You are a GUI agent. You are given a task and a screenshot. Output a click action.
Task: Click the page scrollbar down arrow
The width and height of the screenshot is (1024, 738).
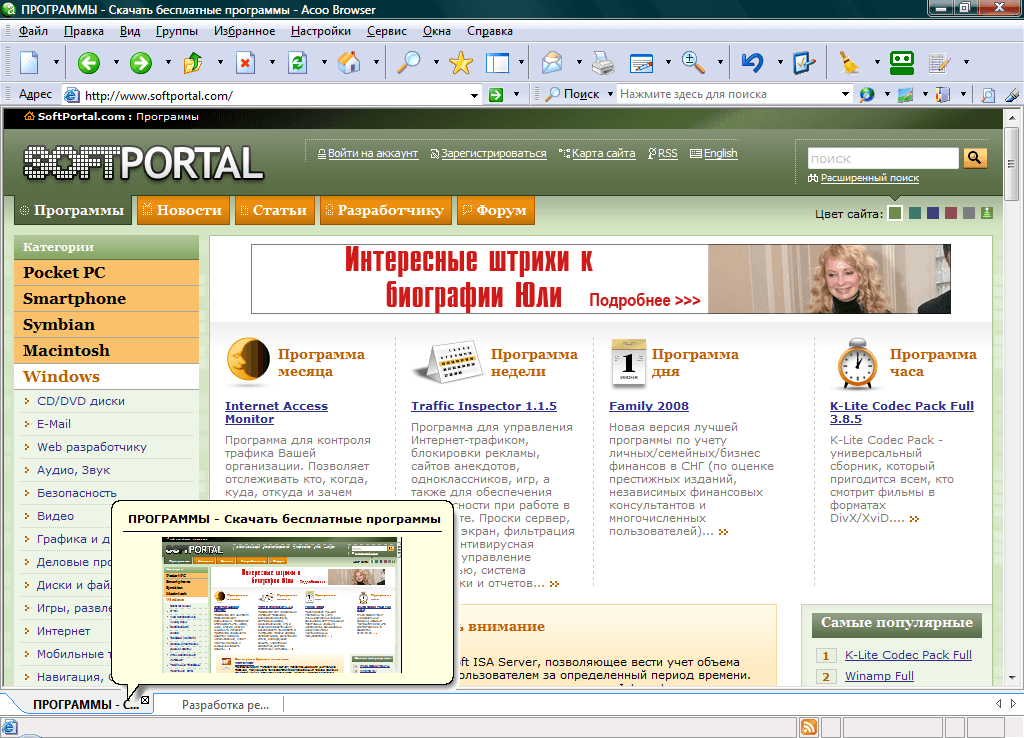1012,677
